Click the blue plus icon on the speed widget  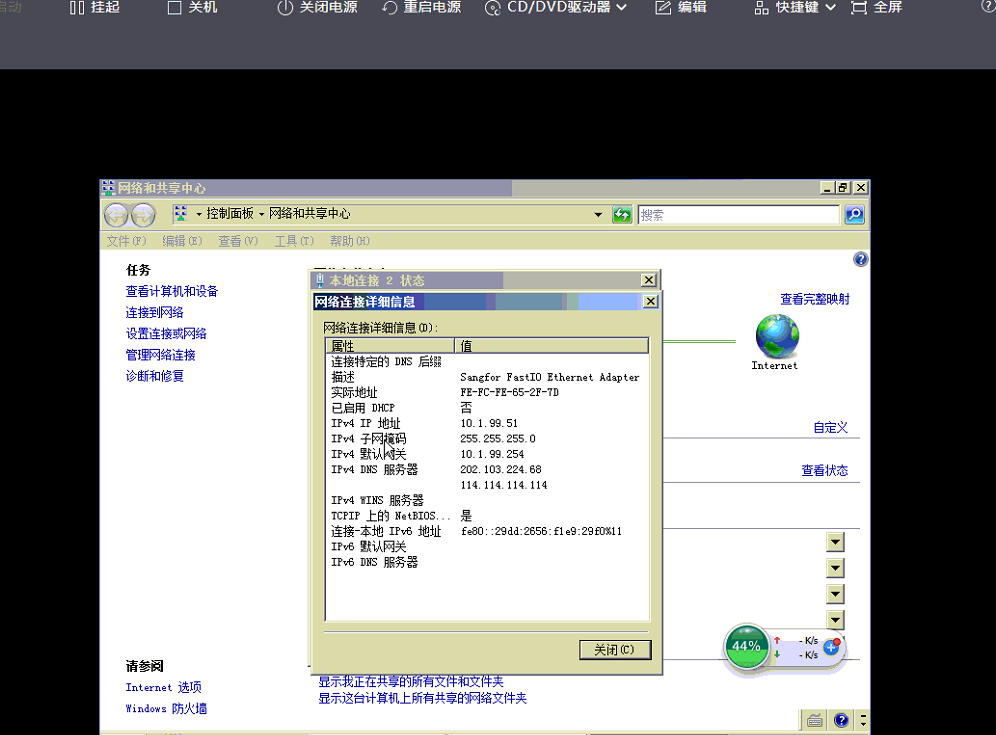coord(831,647)
